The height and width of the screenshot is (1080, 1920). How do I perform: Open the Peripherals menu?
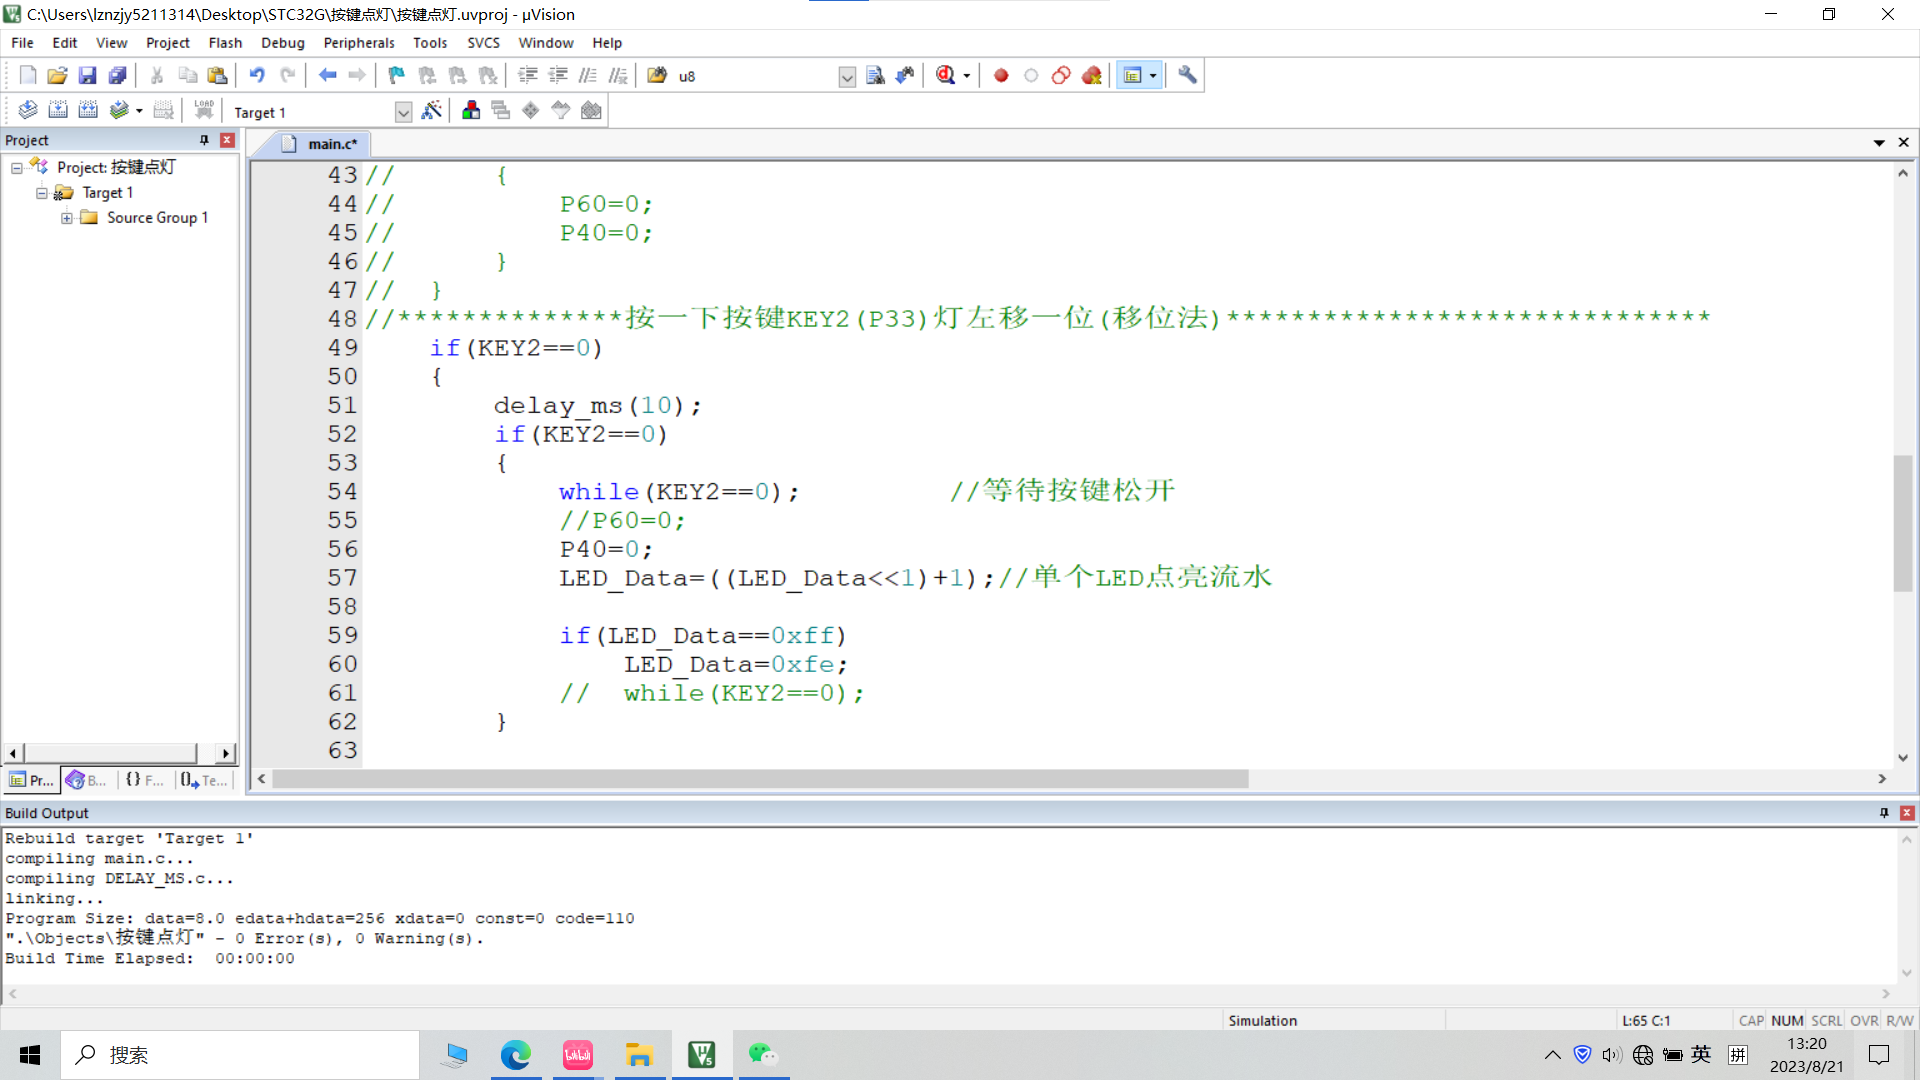click(359, 43)
